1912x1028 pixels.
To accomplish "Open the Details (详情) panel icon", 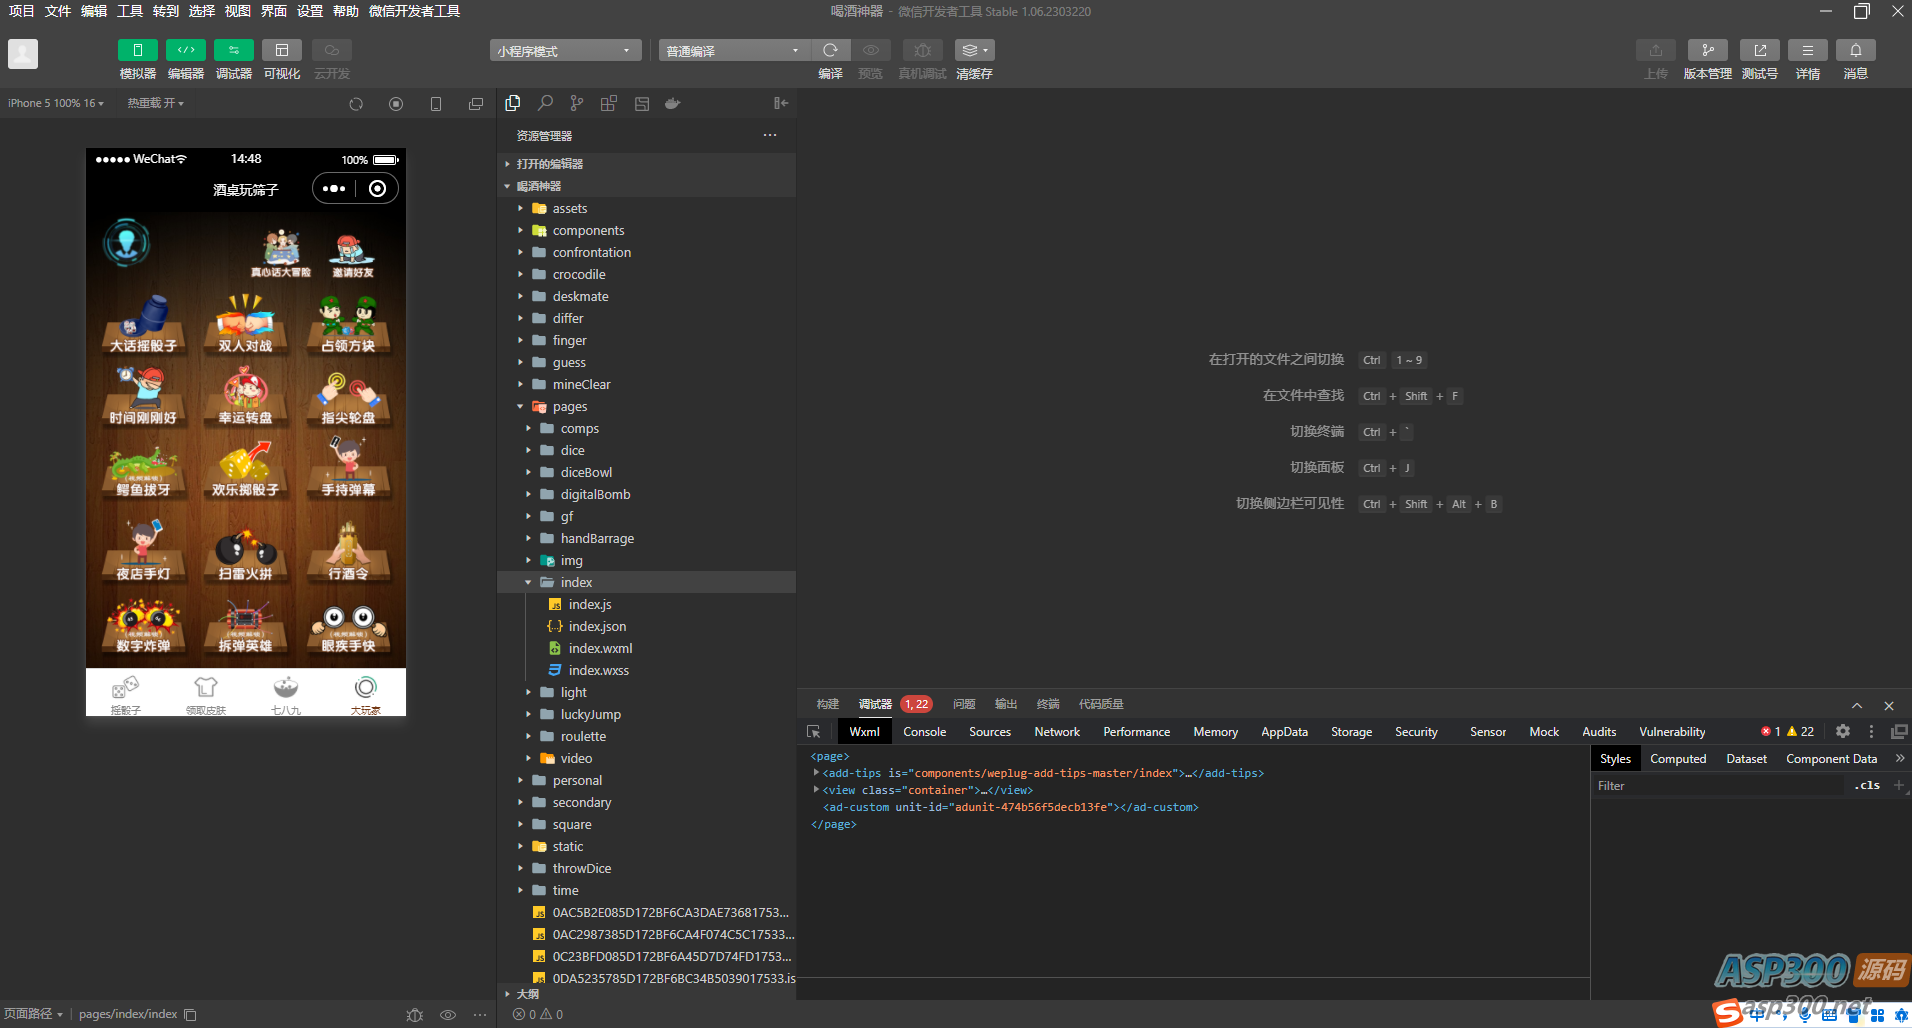I will (x=1807, y=50).
